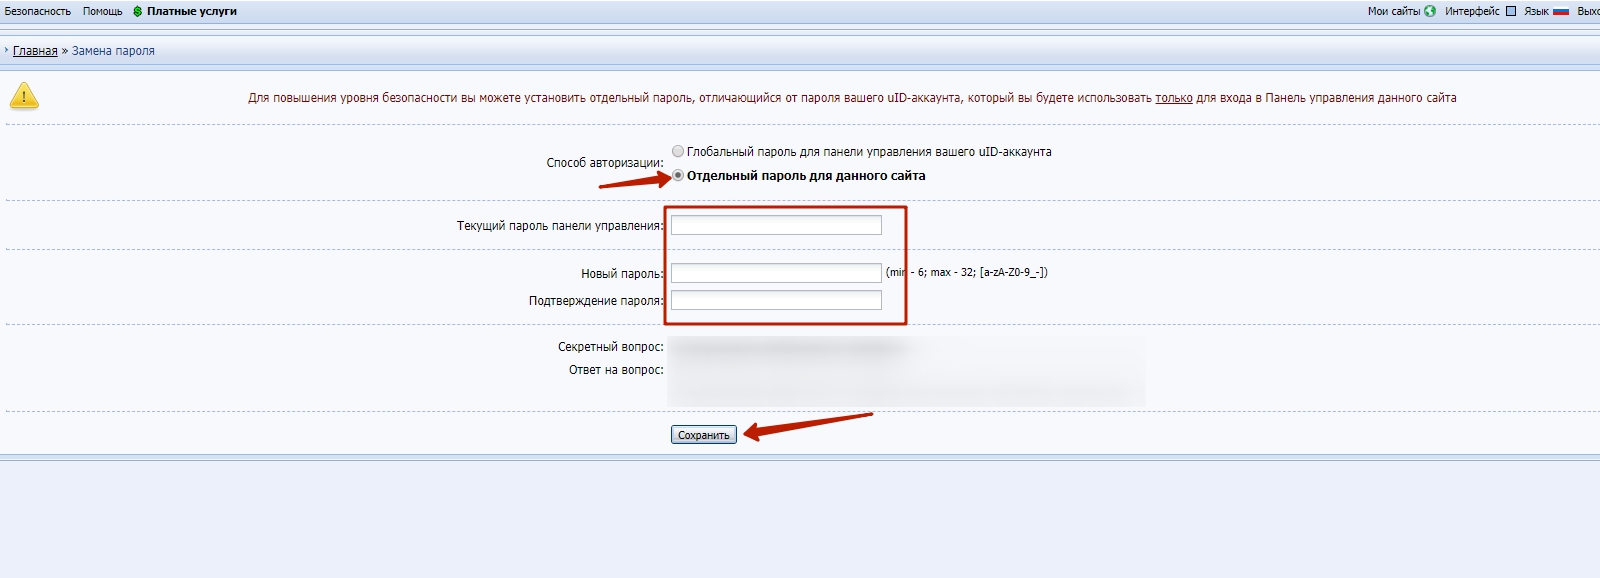This screenshot has height=578, width=1600.
Task: Click the breadcrumb arrow before Главная
Action: point(6,50)
